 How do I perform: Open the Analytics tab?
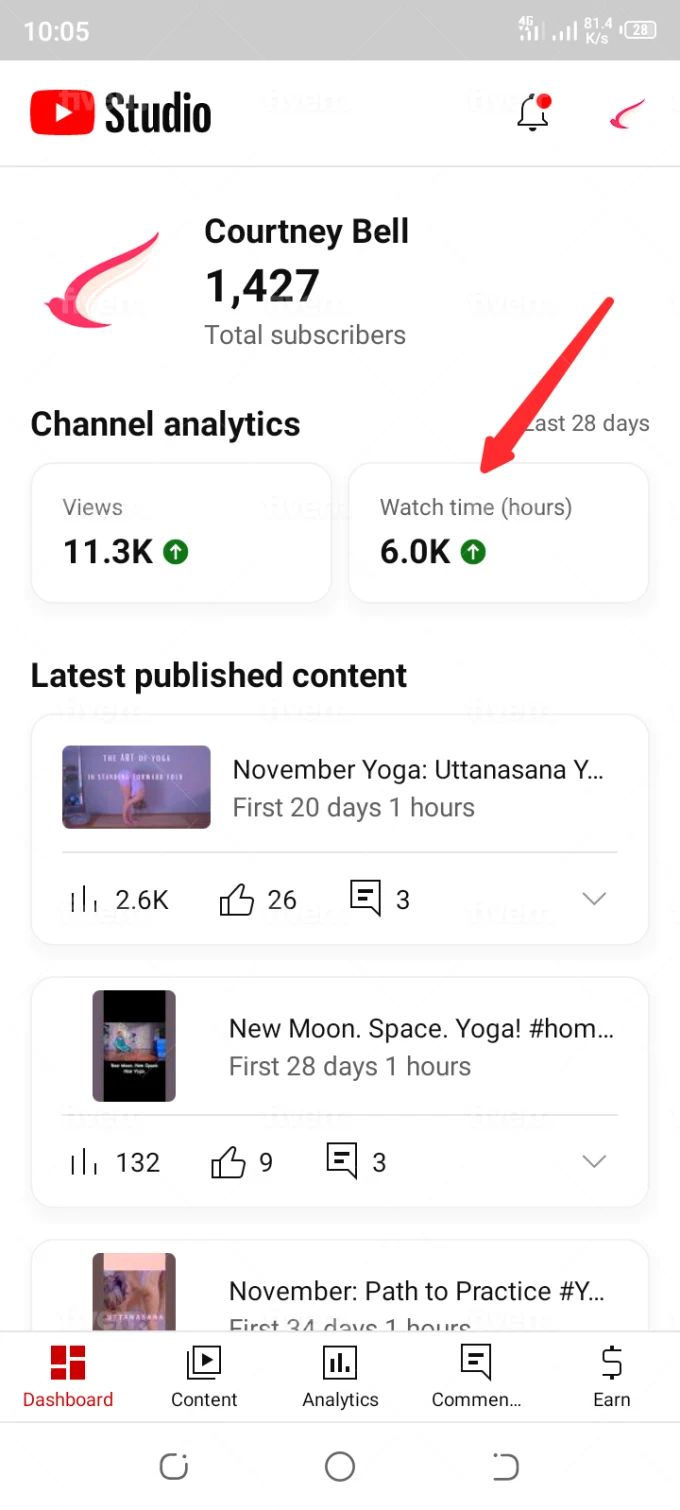(x=340, y=1377)
